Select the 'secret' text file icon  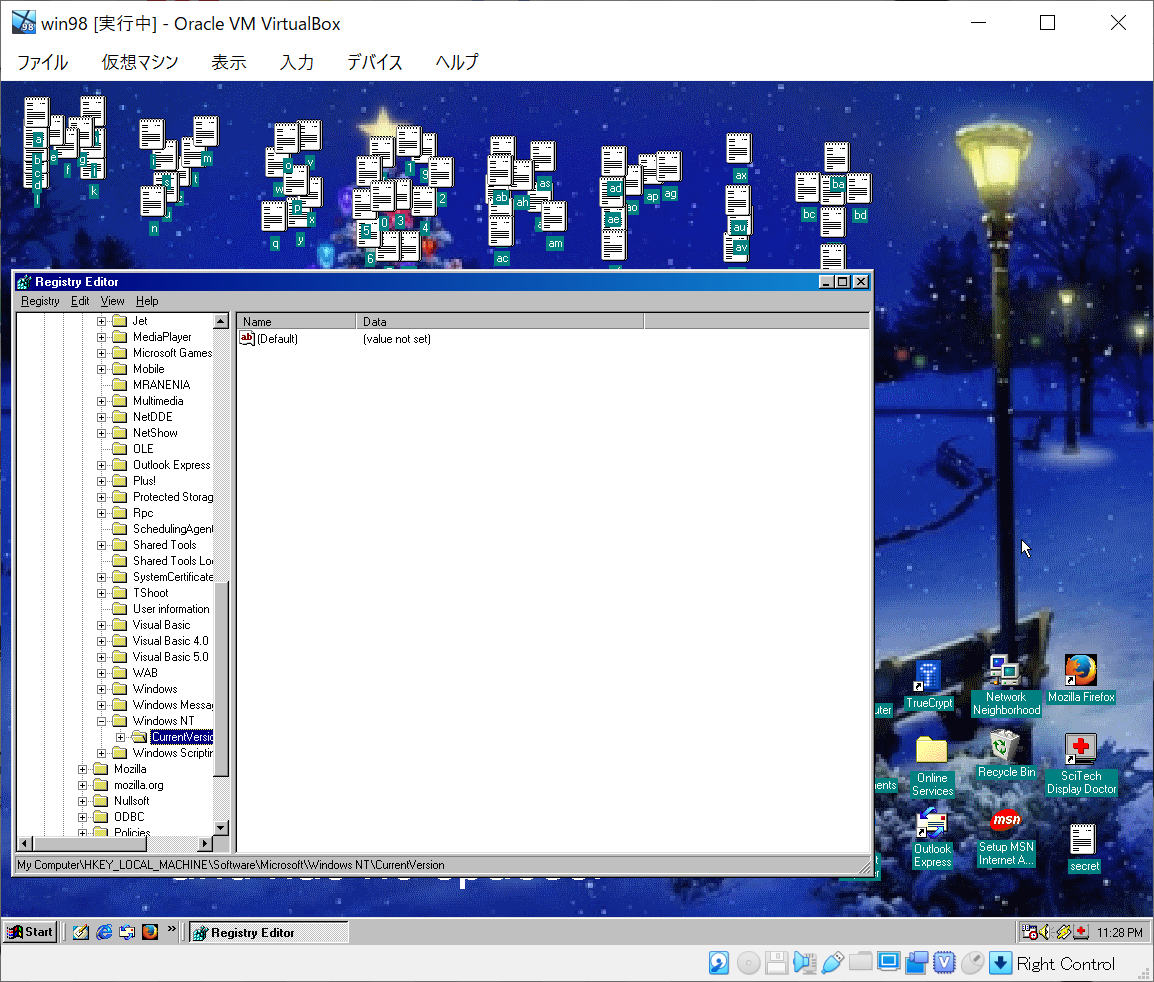click(x=1083, y=848)
